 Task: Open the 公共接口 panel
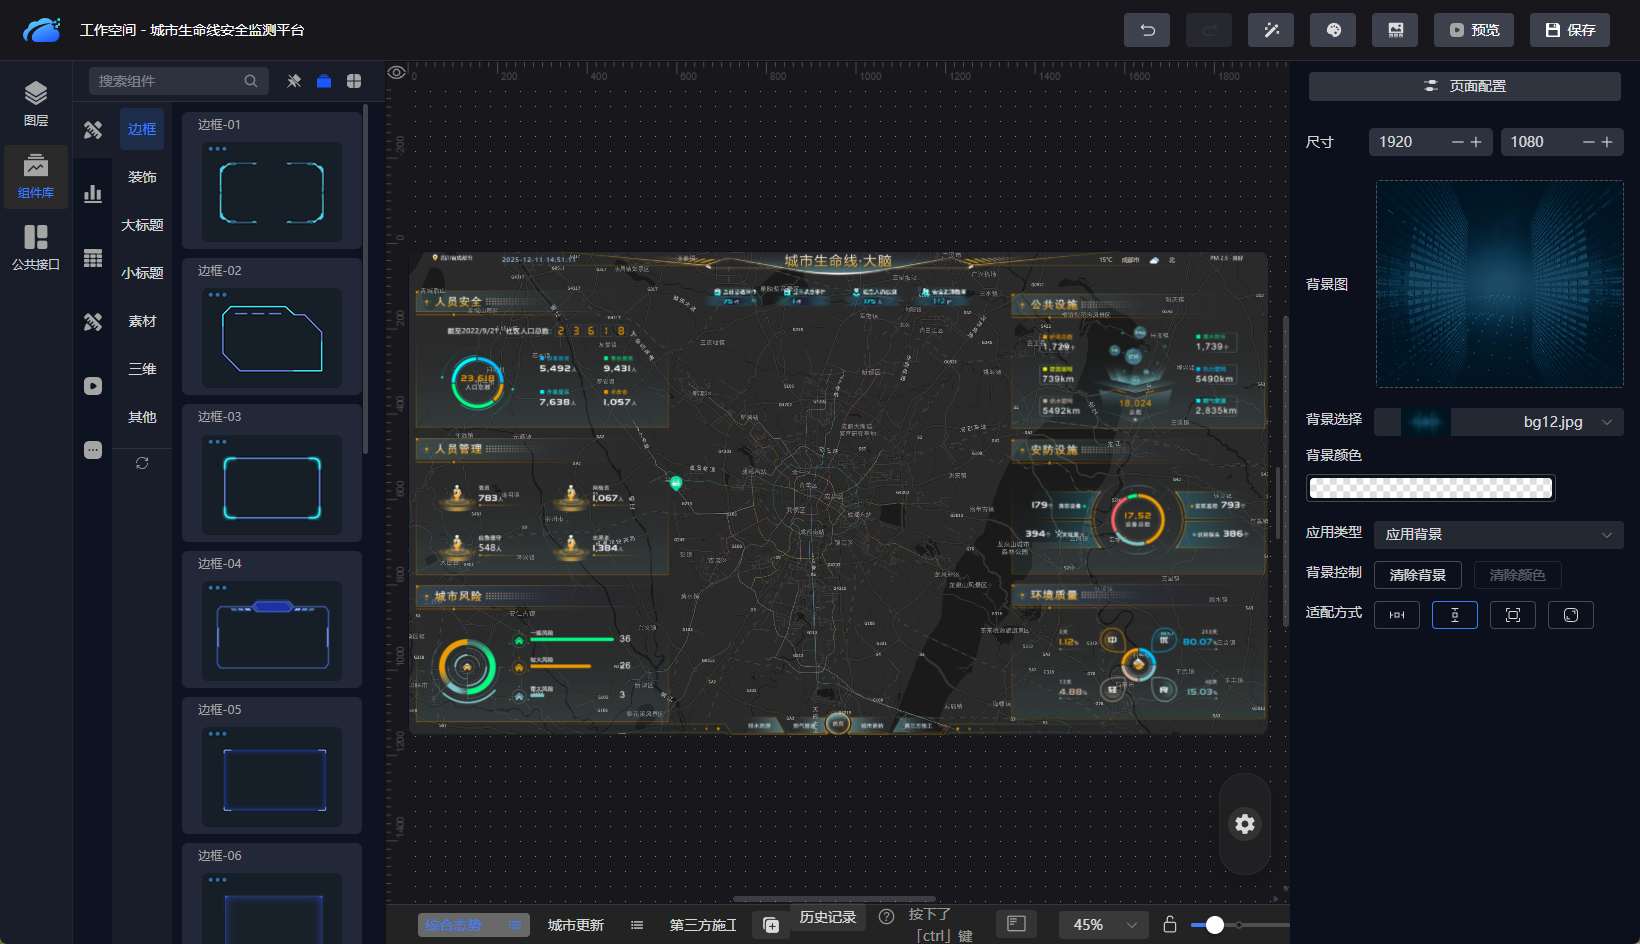(x=36, y=247)
